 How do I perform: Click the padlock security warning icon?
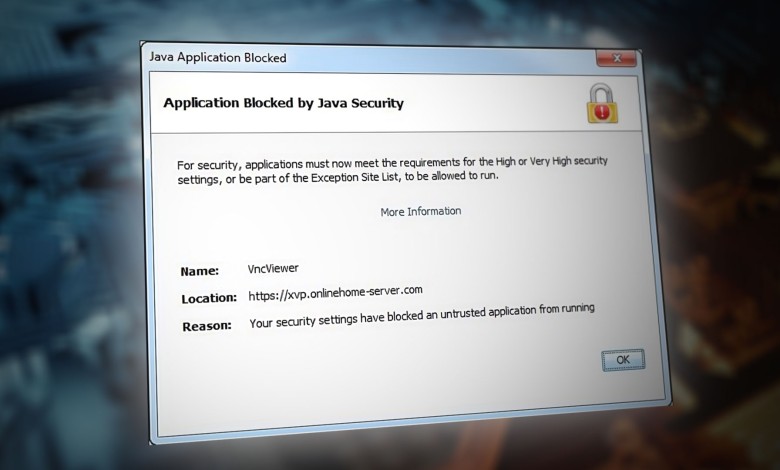pos(602,103)
